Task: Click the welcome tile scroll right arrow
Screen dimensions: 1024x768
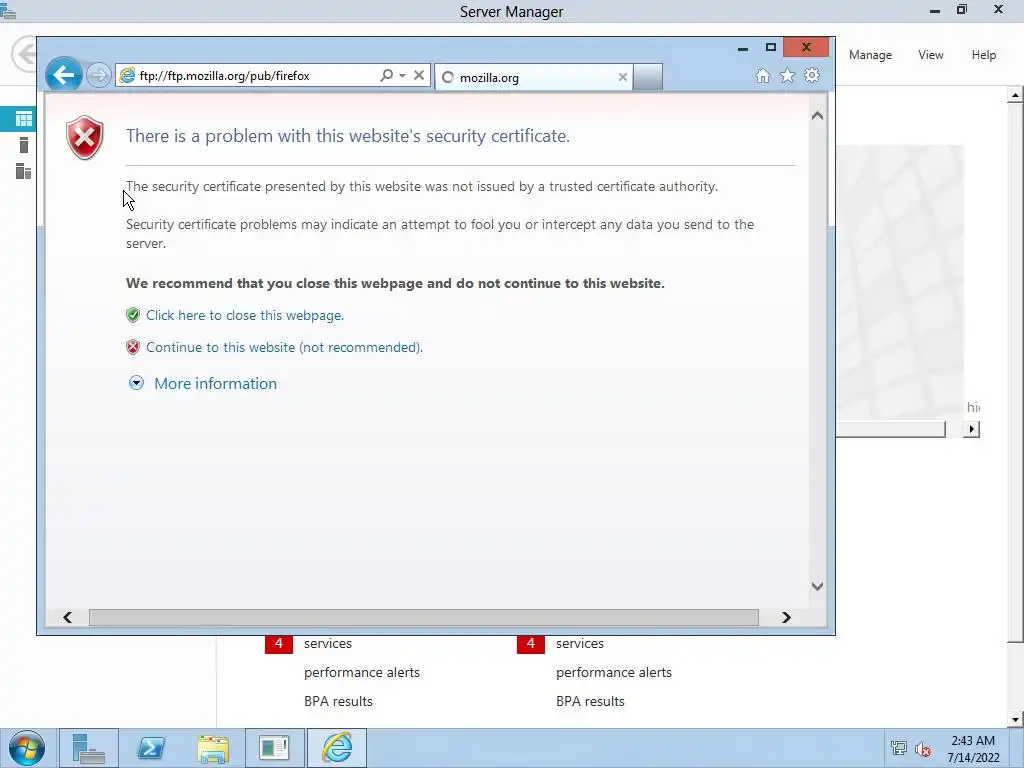Action: point(972,429)
